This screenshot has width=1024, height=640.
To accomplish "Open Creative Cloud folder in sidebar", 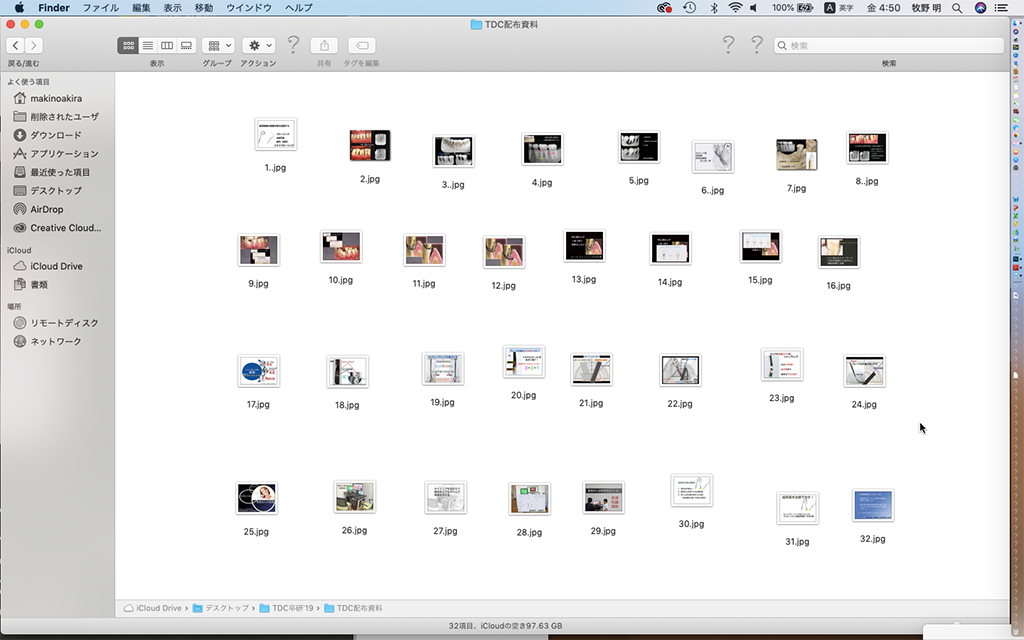I will (57, 228).
